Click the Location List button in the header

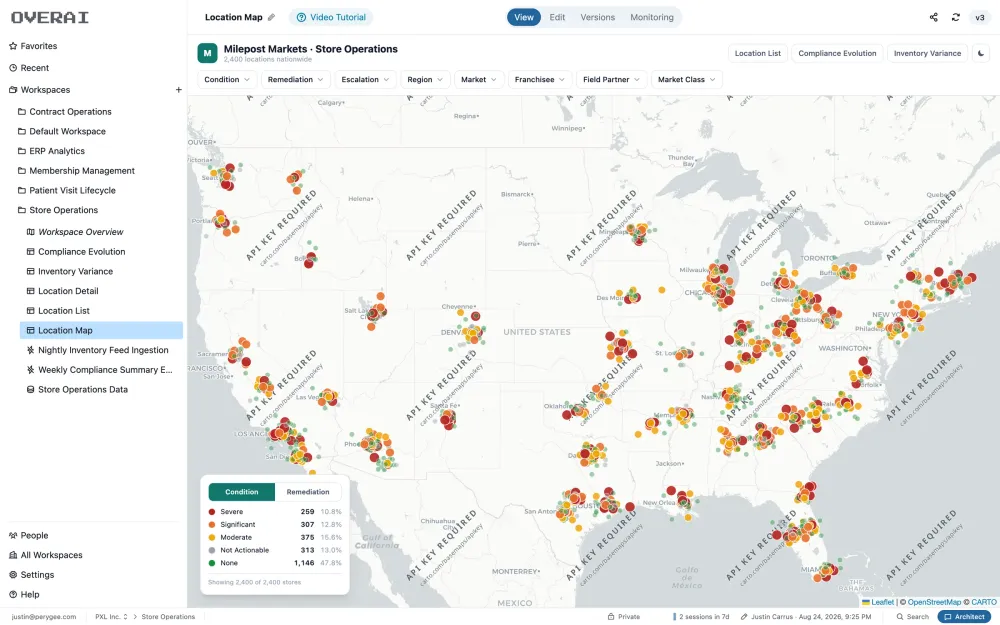pos(758,54)
